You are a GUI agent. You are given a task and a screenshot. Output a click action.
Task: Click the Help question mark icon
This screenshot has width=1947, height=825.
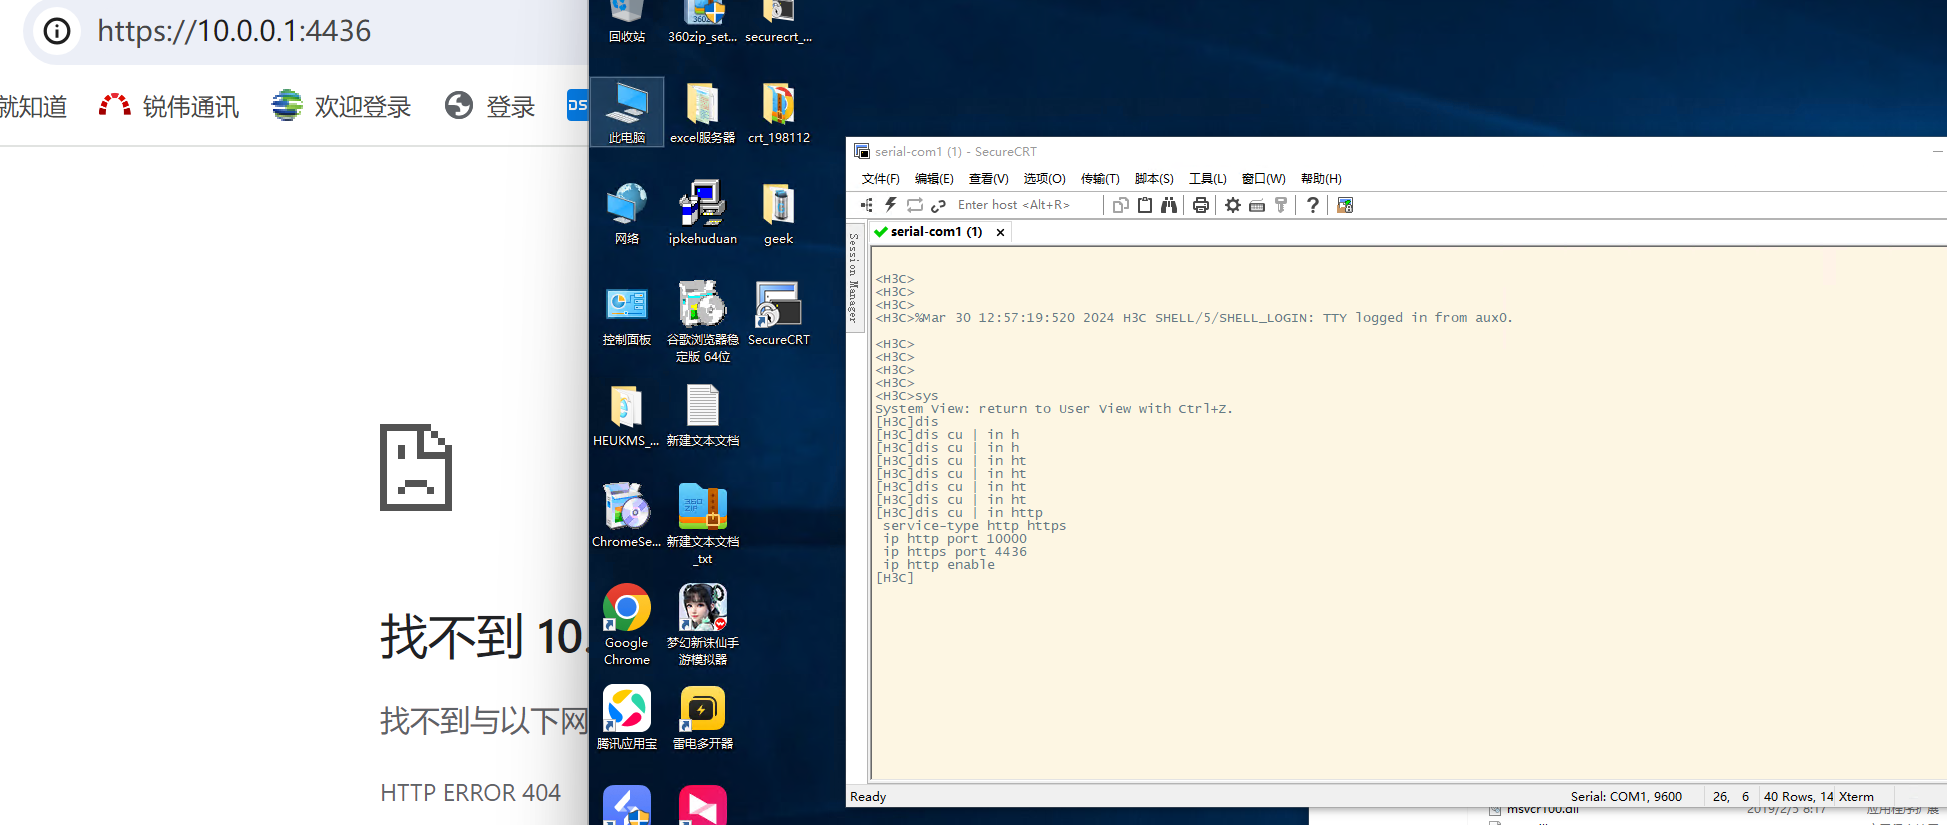[1313, 205]
